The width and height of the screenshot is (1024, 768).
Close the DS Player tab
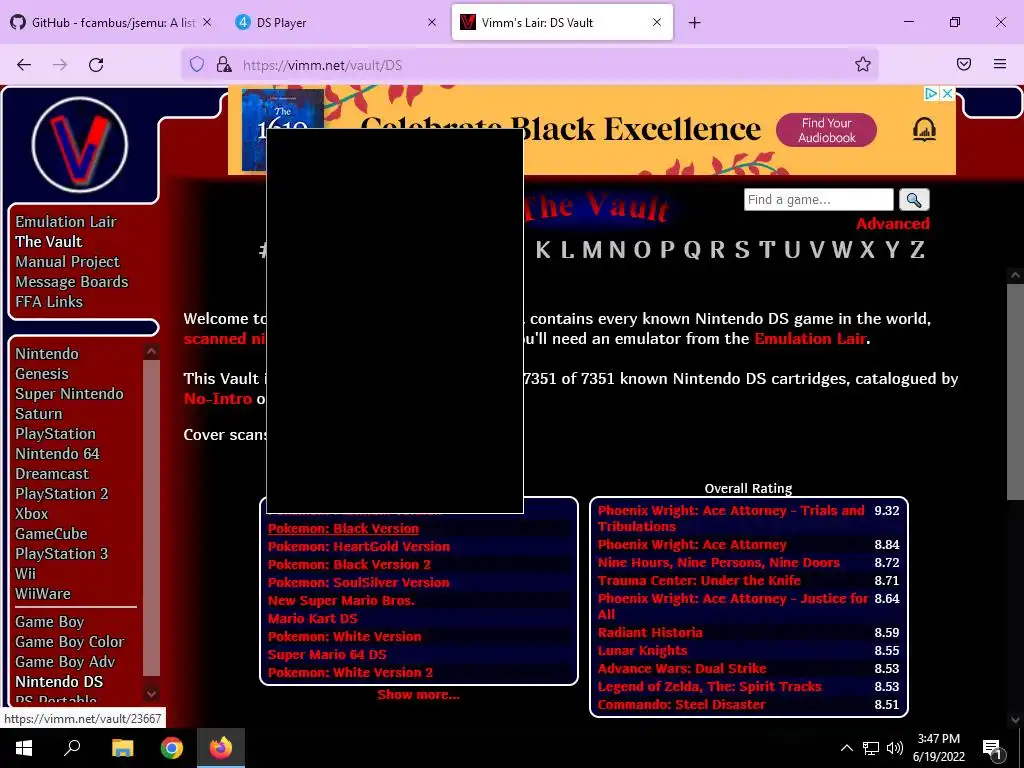click(x=432, y=22)
